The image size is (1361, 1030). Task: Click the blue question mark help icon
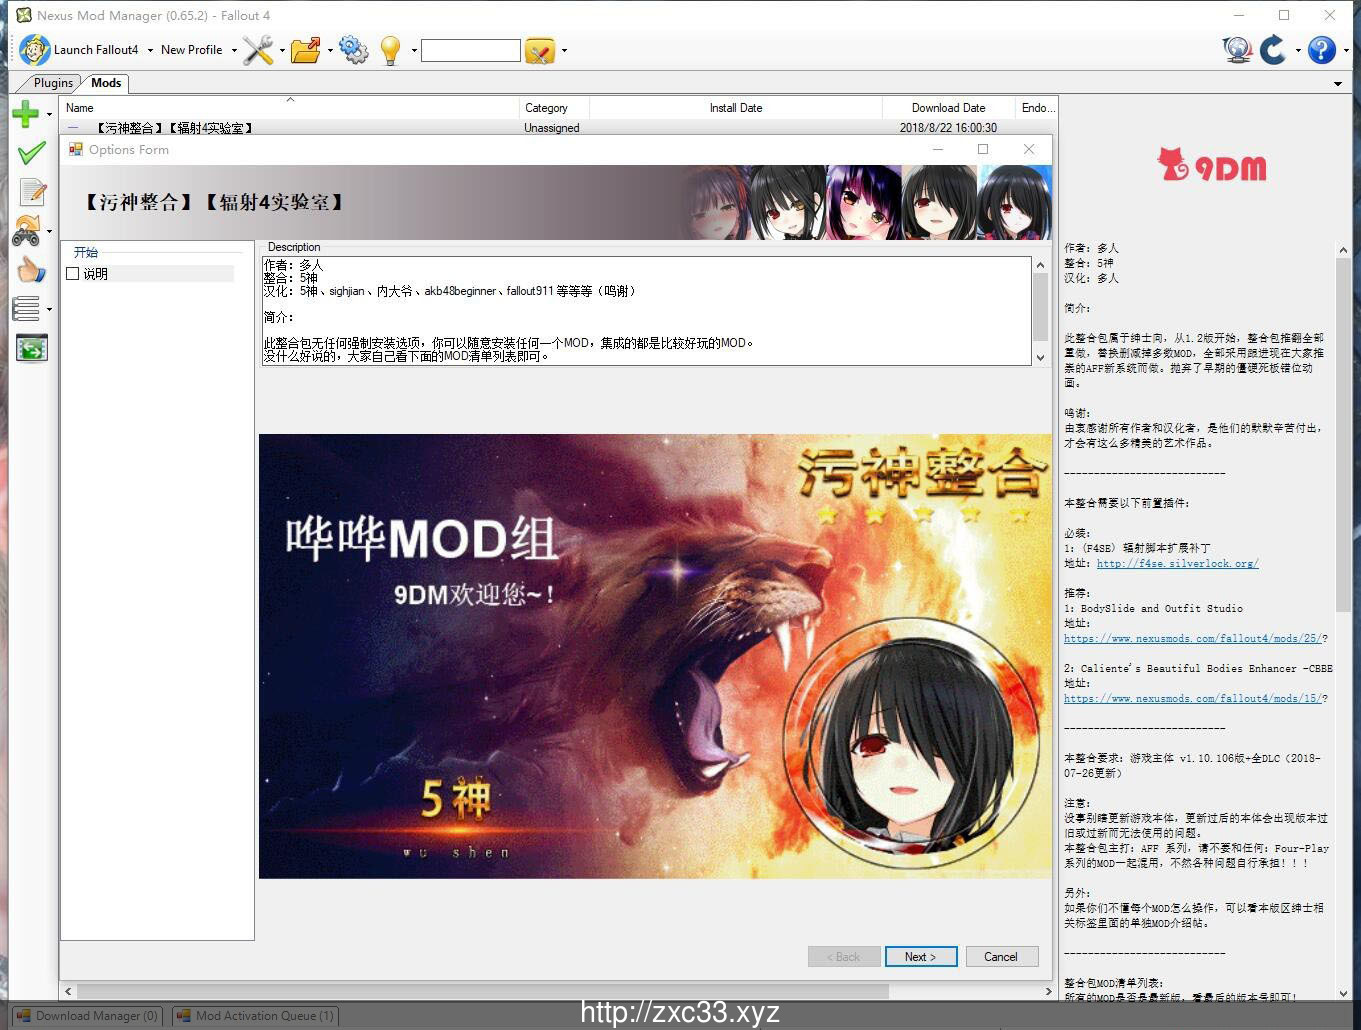click(x=1321, y=50)
